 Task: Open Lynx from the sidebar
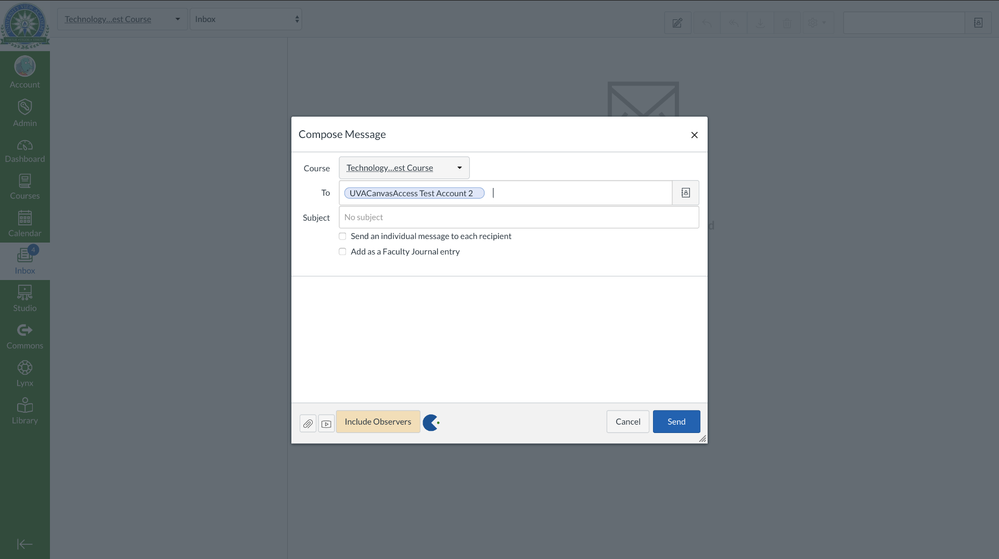[25, 373]
